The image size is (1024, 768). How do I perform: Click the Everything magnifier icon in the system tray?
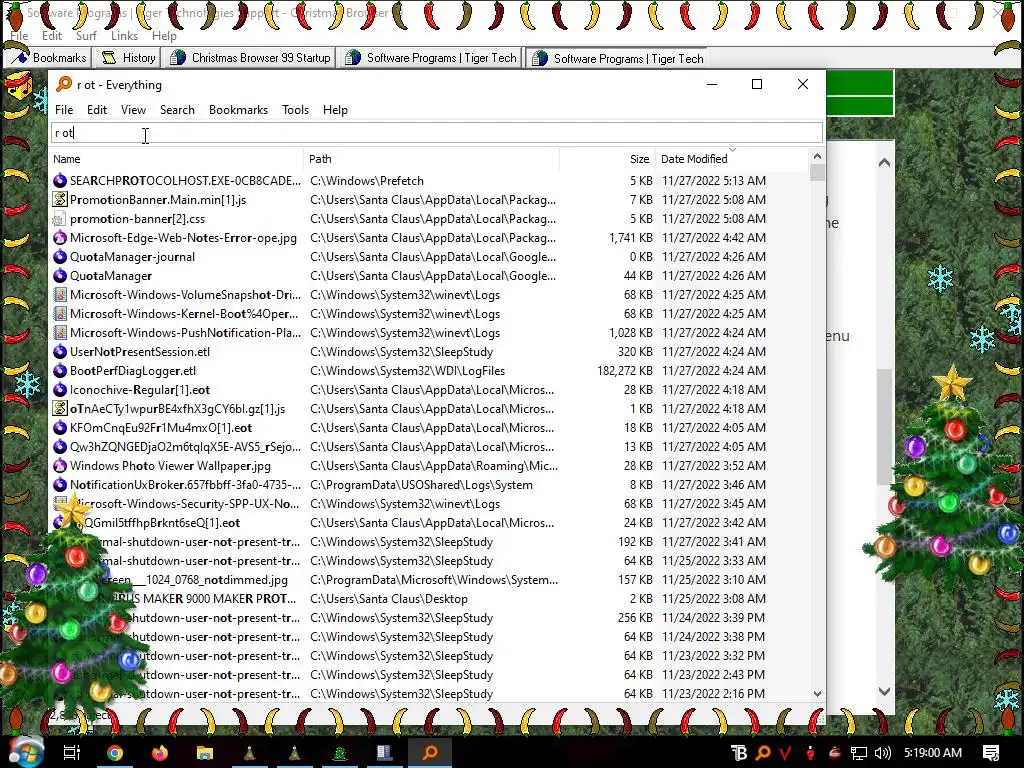(762, 753)
